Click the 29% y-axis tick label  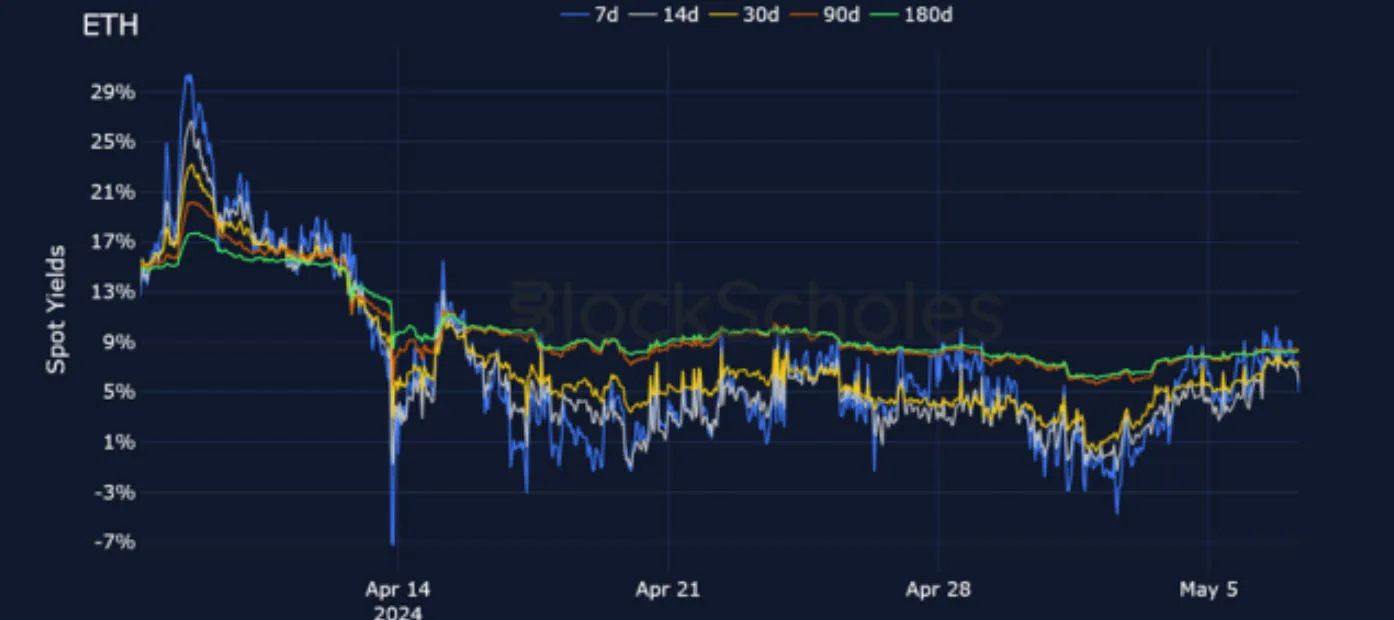[113, 92]
